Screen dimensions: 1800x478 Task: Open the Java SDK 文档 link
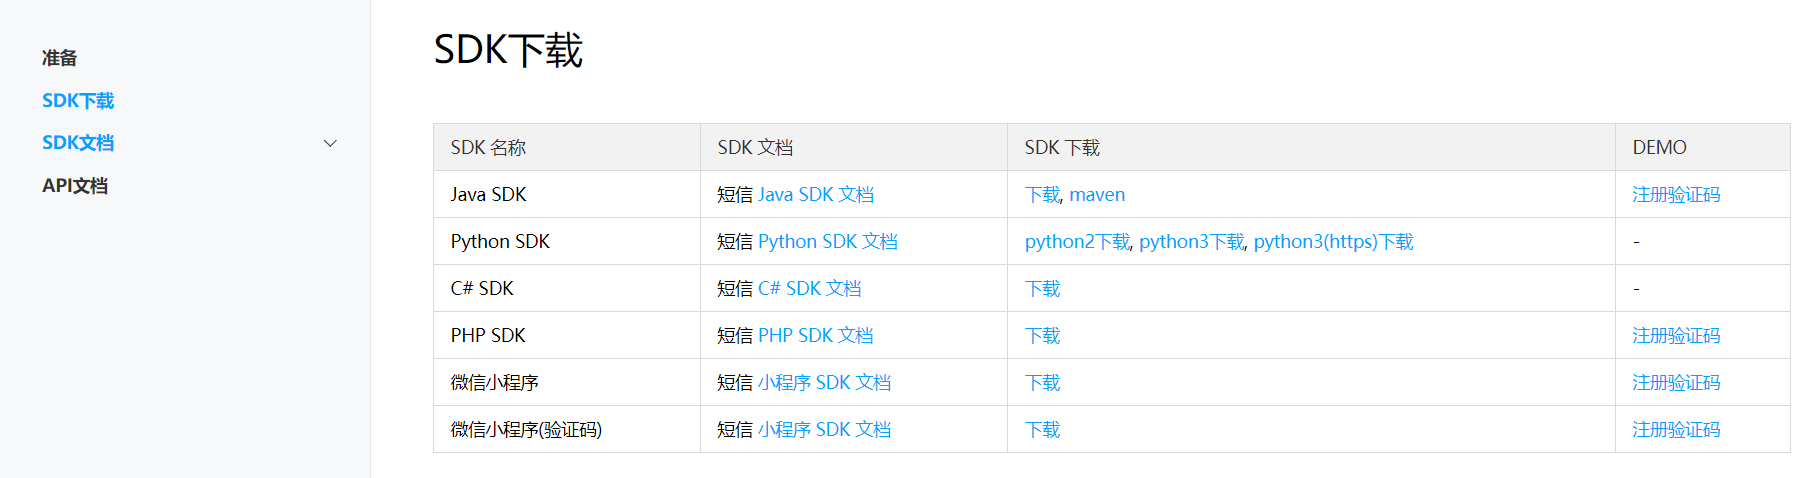[x=816, y=194]
